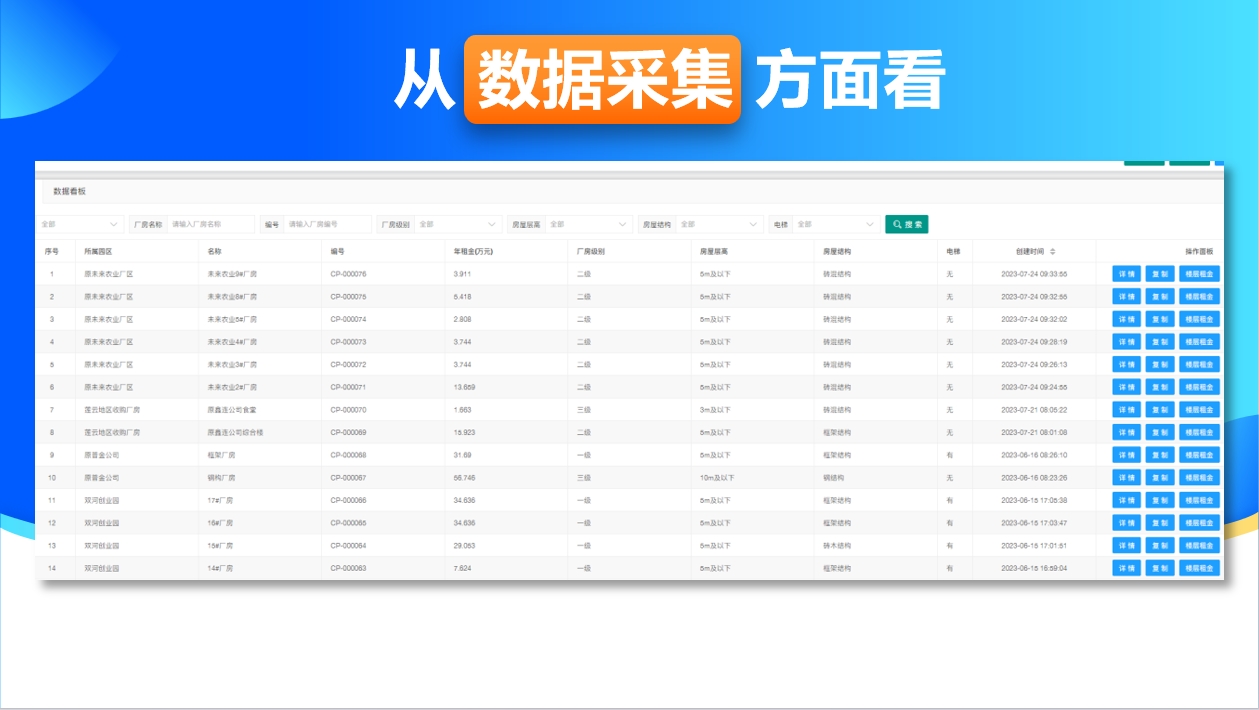Select the cell 未来农业9#厂房
Viewport: 1259px width, 710px height.
coord(232,274)
